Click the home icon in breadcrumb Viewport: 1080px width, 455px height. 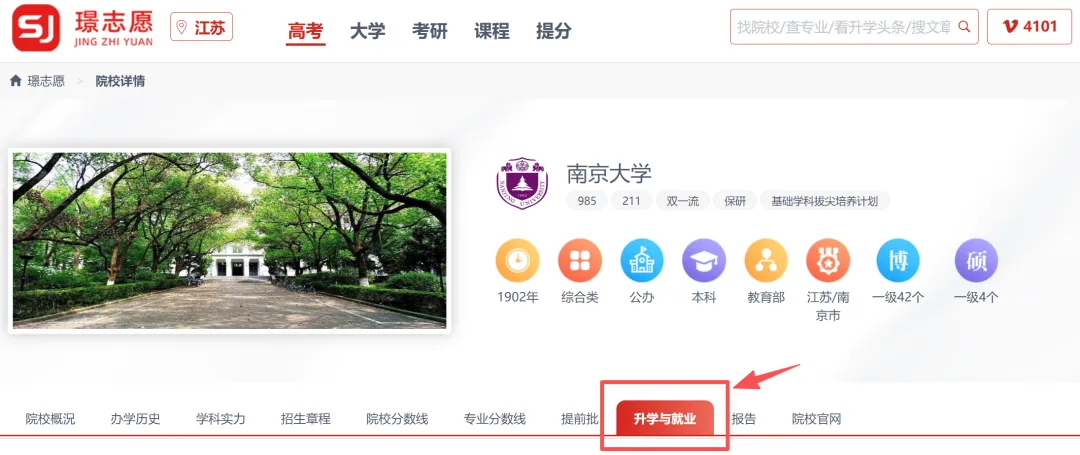(x=16, y=81)
